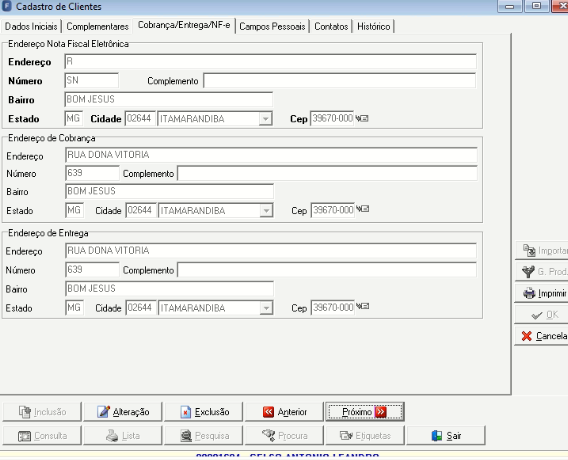Image resolution: width=568 pixels, height=460 pixels.
Task: Click the Sair button to exit
Action: 446,436
